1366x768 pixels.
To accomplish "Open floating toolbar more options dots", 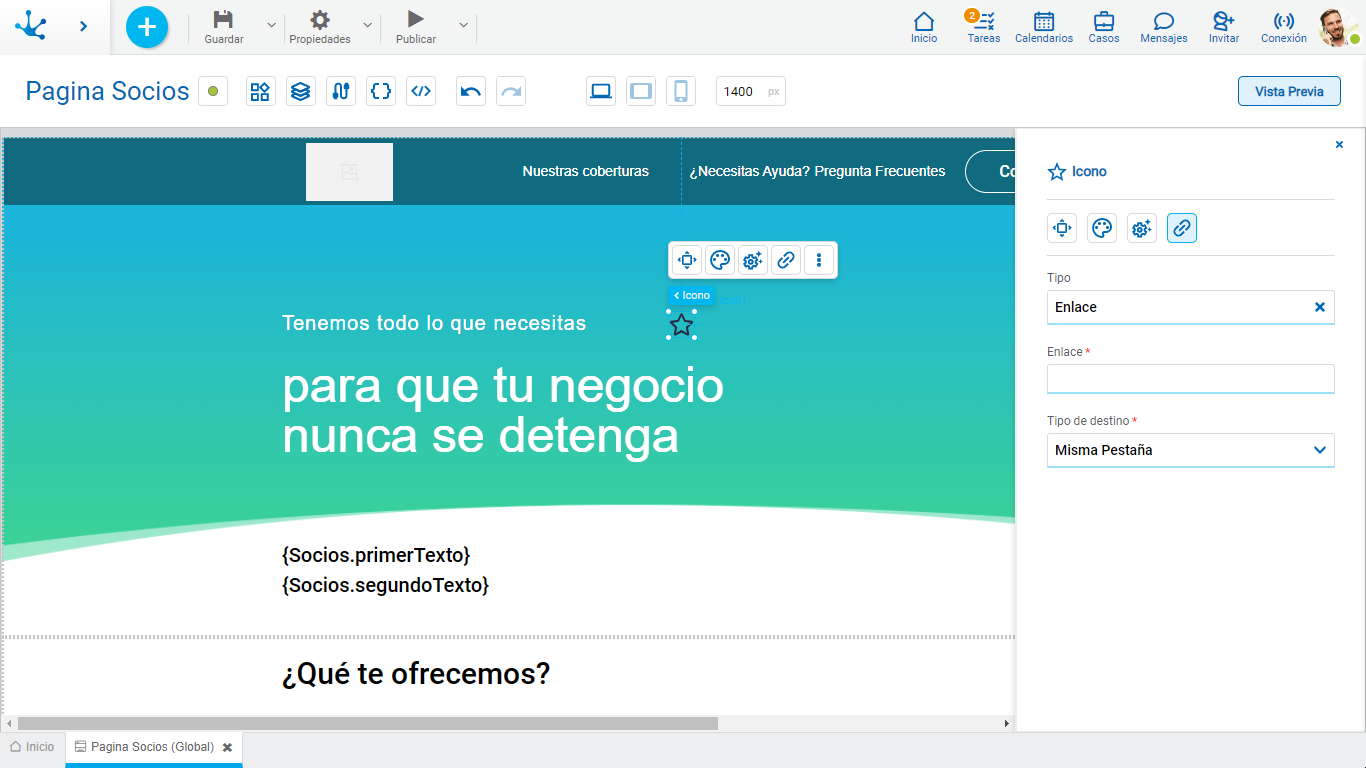I will point(819,260).
